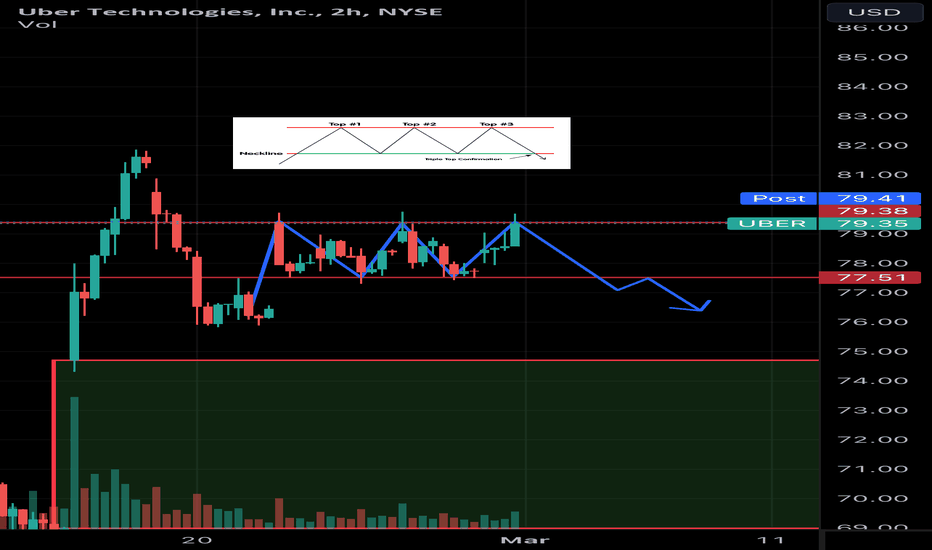932x550 pixels.
Task: Click the 82.00 price axis label
Action: tap(873, 146)
